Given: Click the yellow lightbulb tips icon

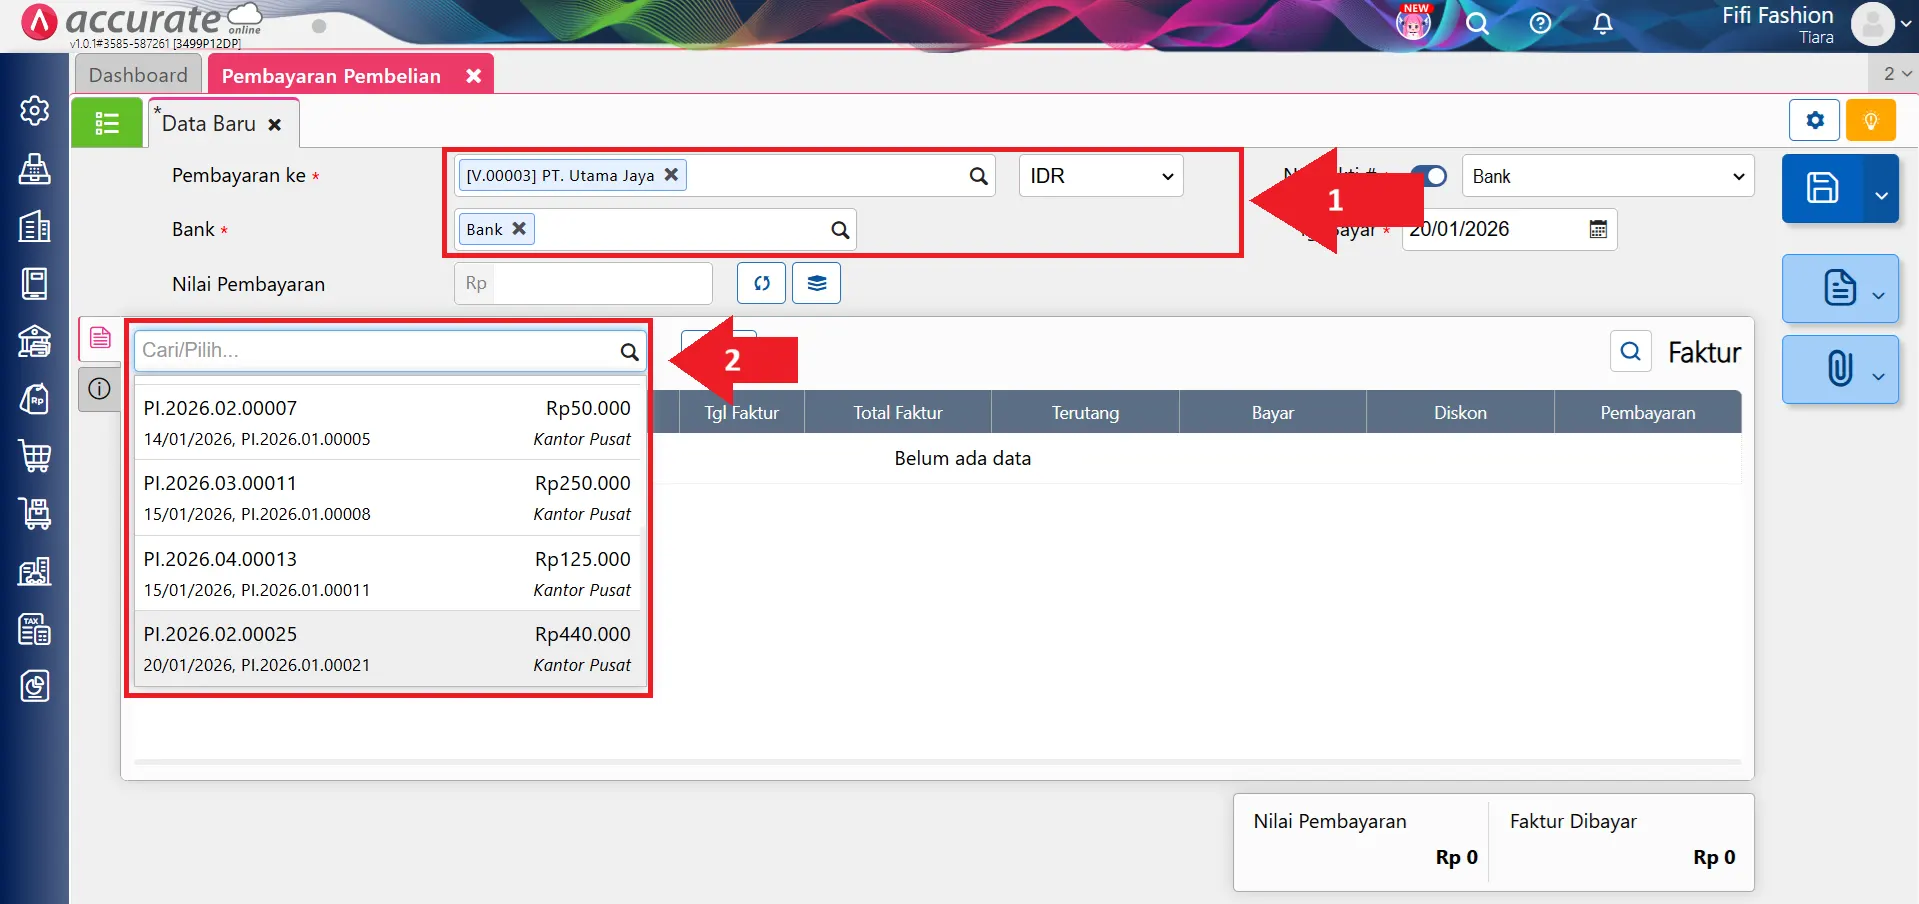Looking at the screenshot, I should 1870,121.
